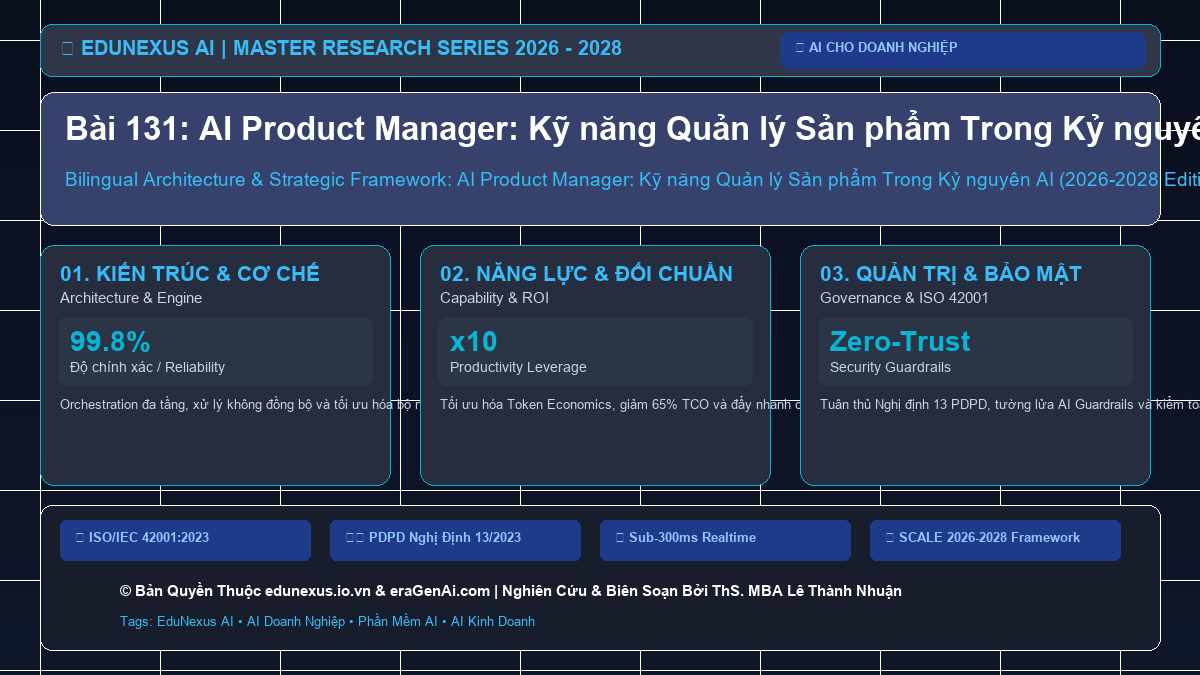Screen dimensions: 1200x675
Task: Click the Architecture & Engine subtitle
Action: (x=131, y=298)
